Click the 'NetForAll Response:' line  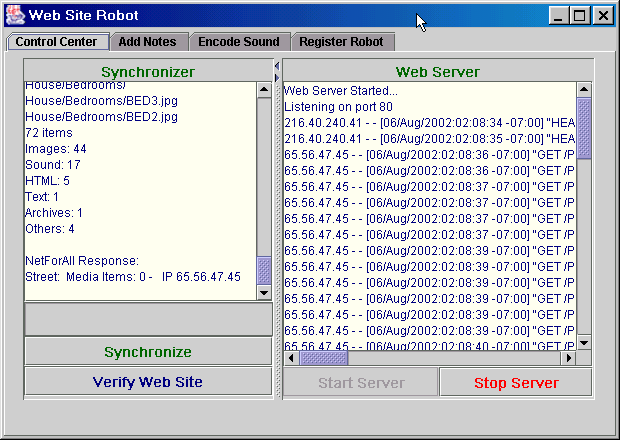click(x=82, y=261)
